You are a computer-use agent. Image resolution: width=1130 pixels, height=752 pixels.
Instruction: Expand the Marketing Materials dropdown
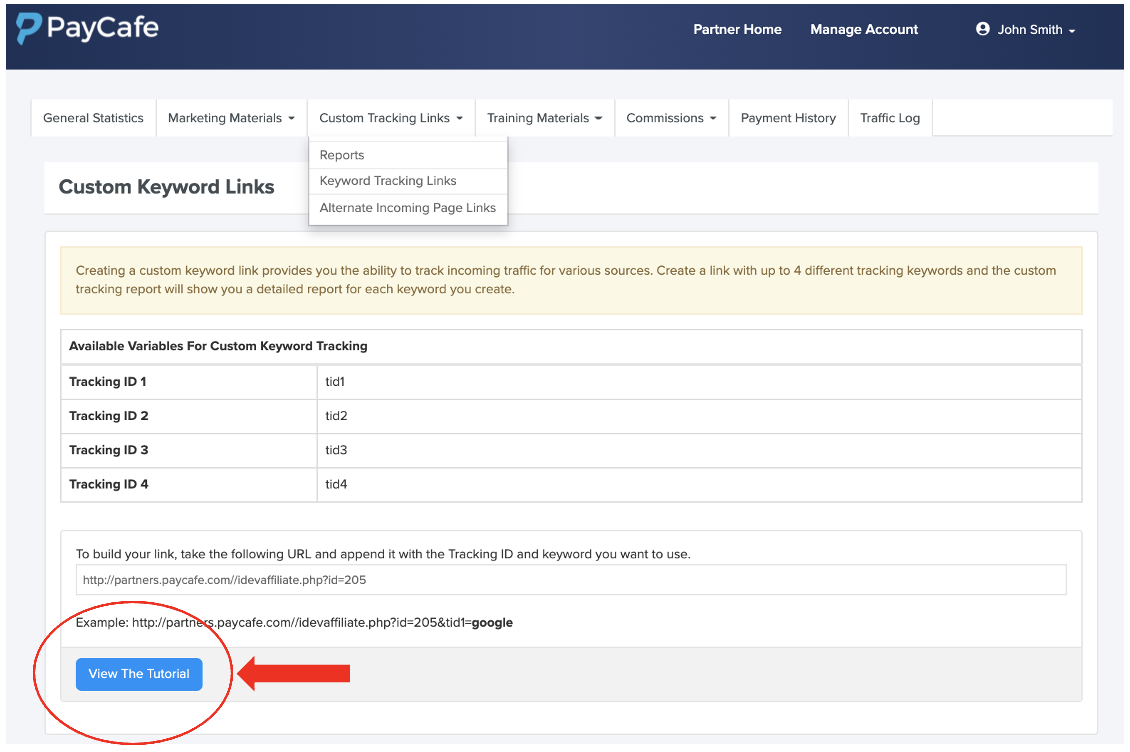pyautogui.click(x=231, y=118)
